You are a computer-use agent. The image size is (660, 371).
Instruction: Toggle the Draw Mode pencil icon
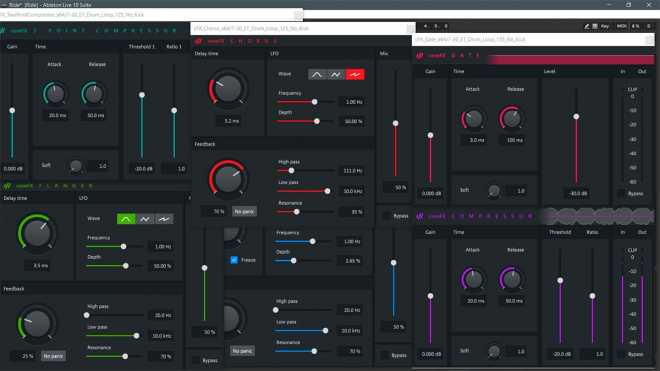(586, 26)
